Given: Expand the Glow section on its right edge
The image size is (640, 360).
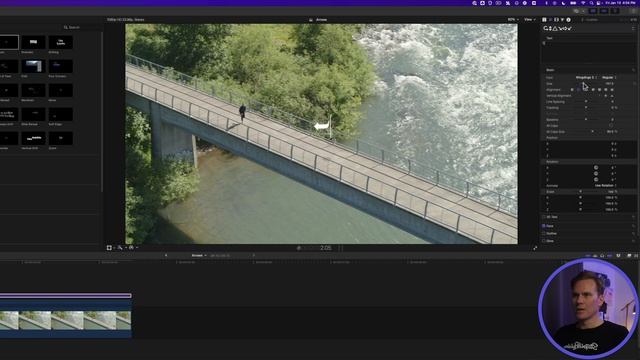Looking at the screenshot, I should coord(633,241).
